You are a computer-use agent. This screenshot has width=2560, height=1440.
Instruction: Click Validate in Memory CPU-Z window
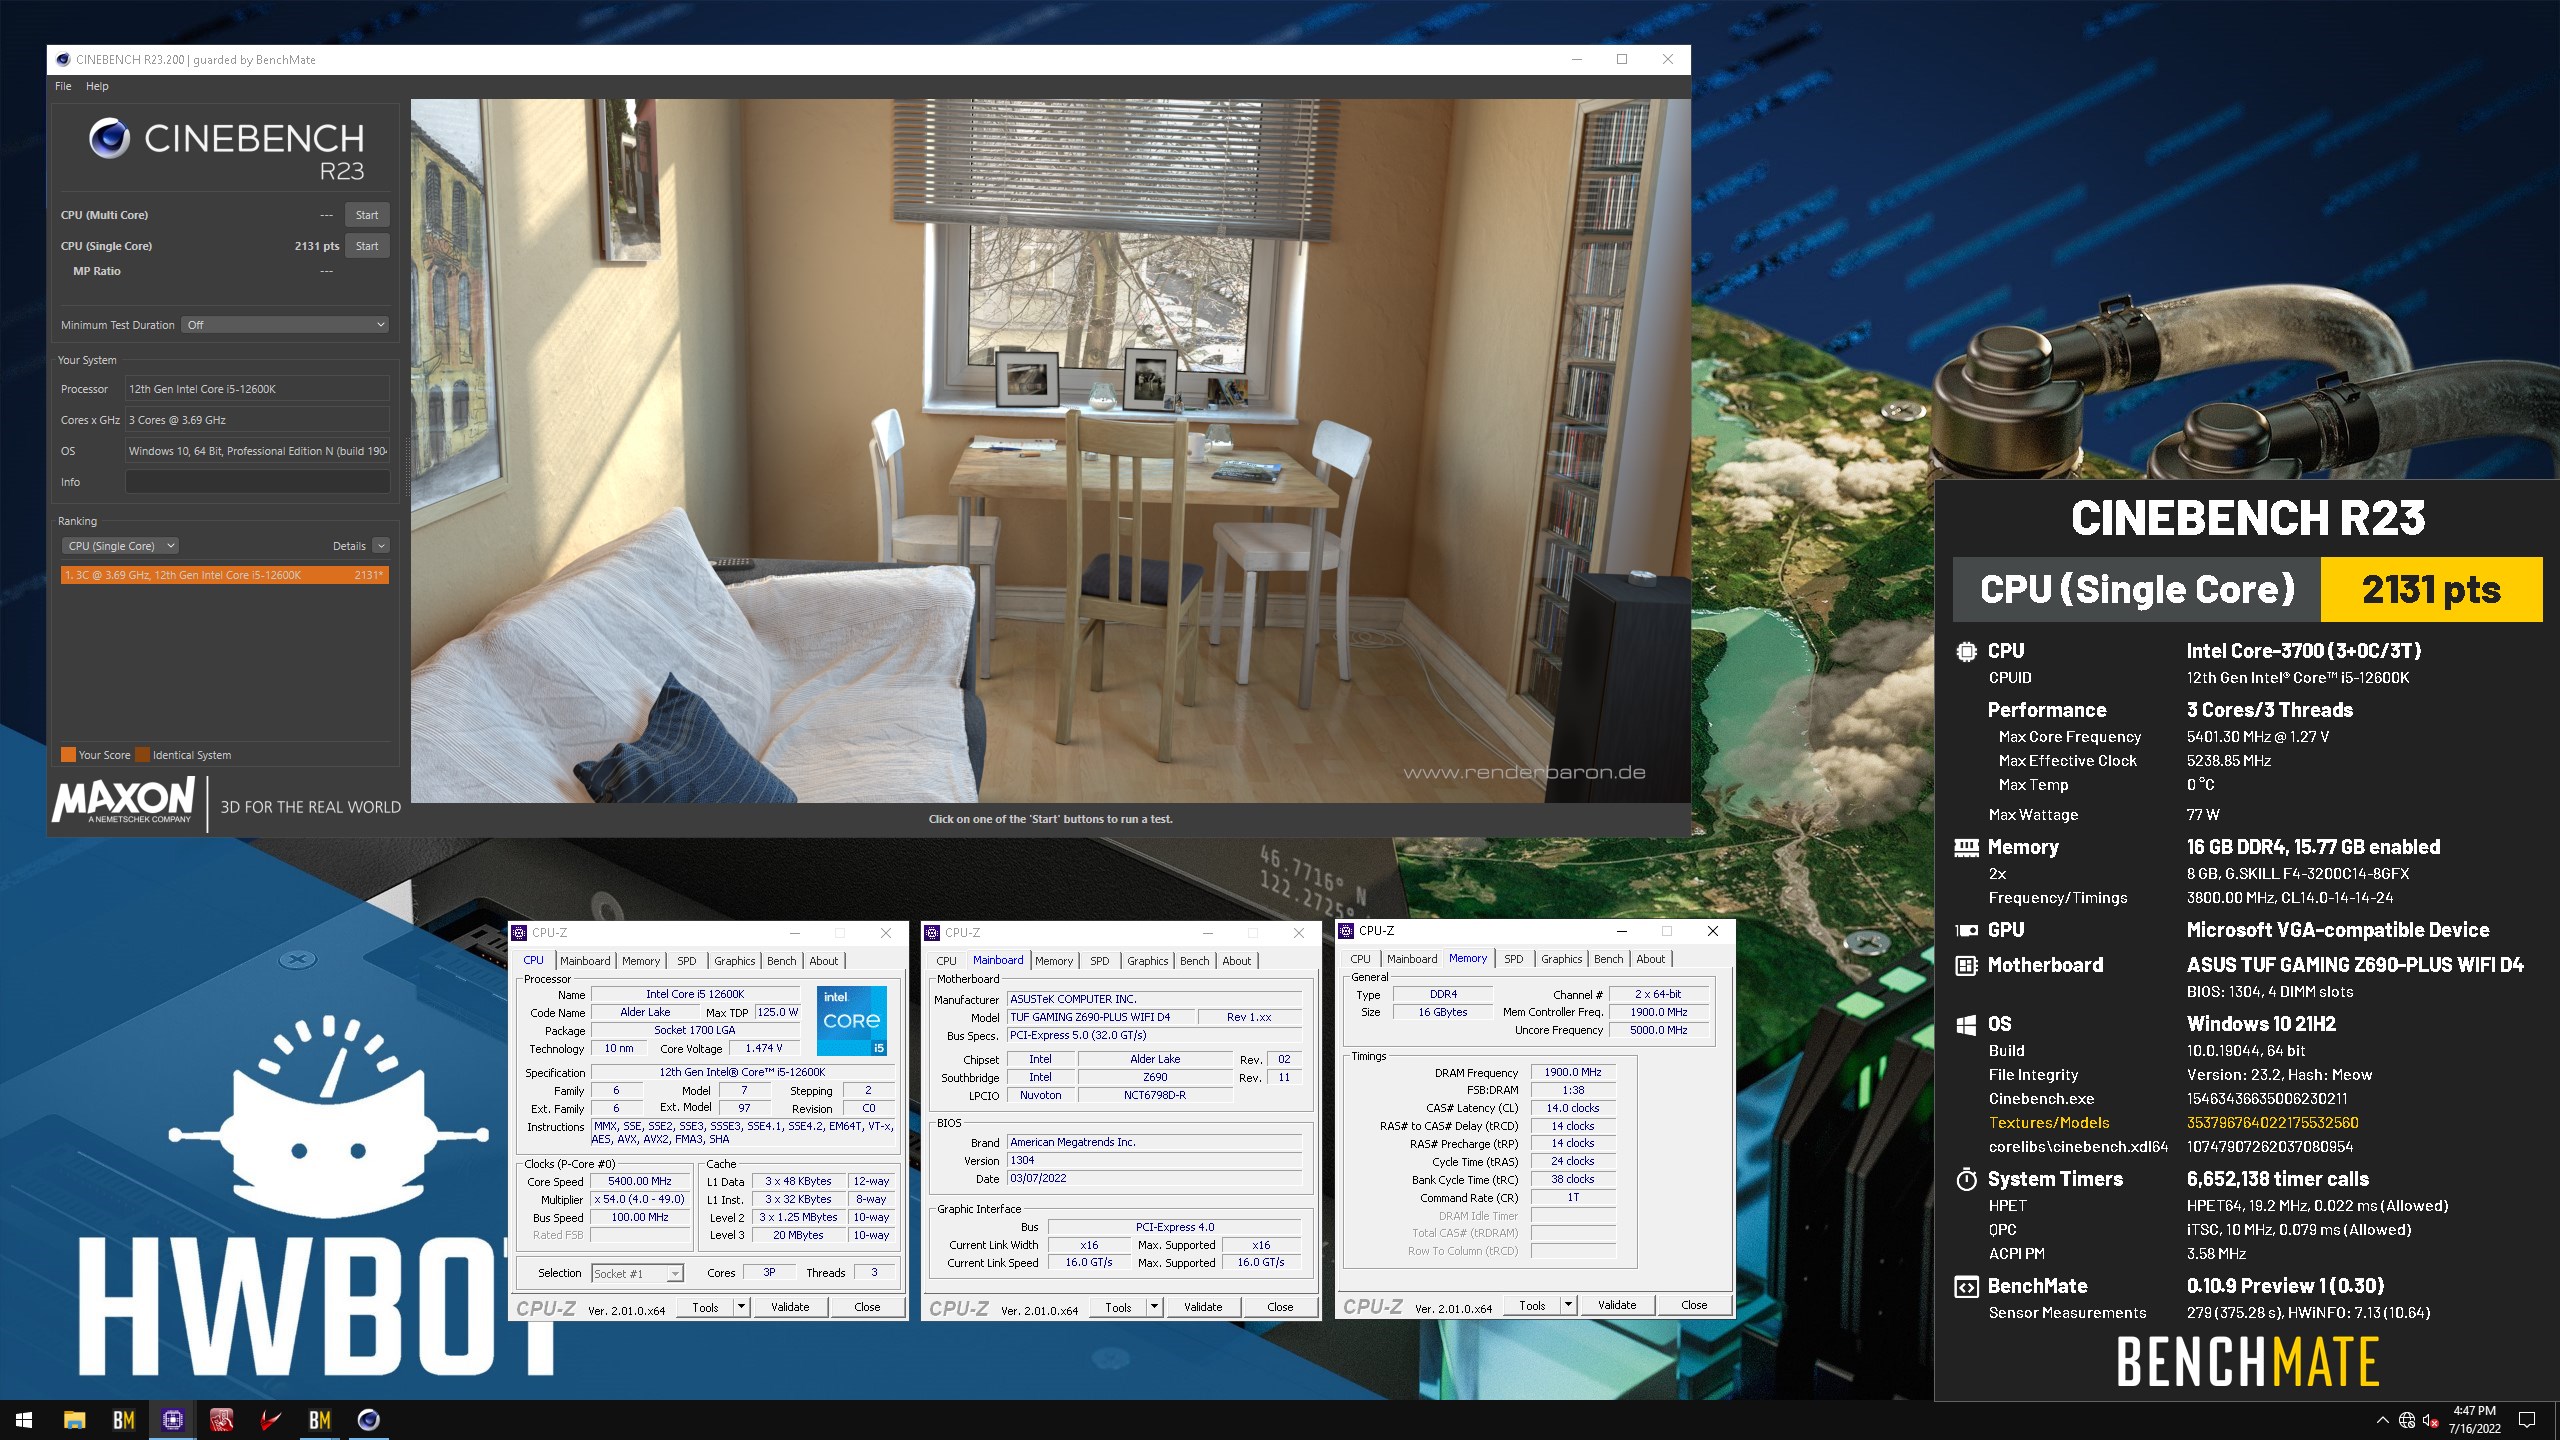point(1617,1305)
